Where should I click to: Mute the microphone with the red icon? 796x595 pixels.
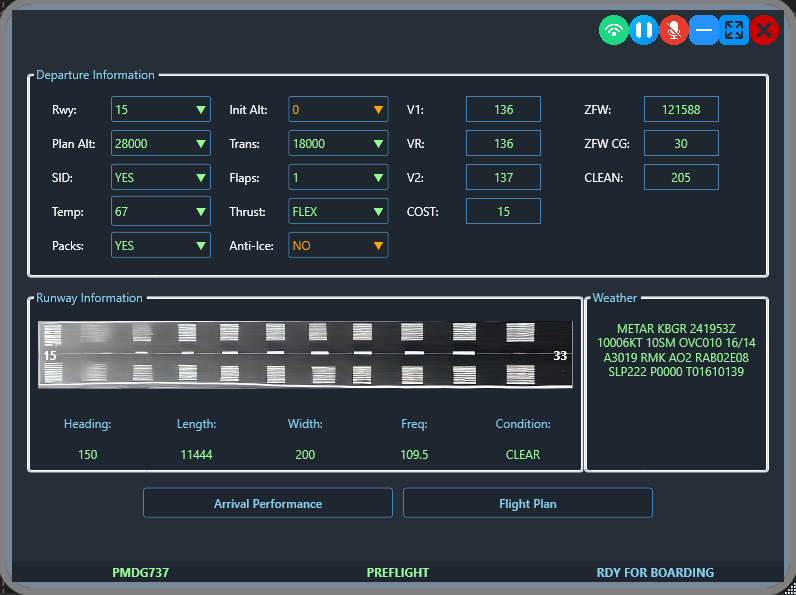(674, 30)
